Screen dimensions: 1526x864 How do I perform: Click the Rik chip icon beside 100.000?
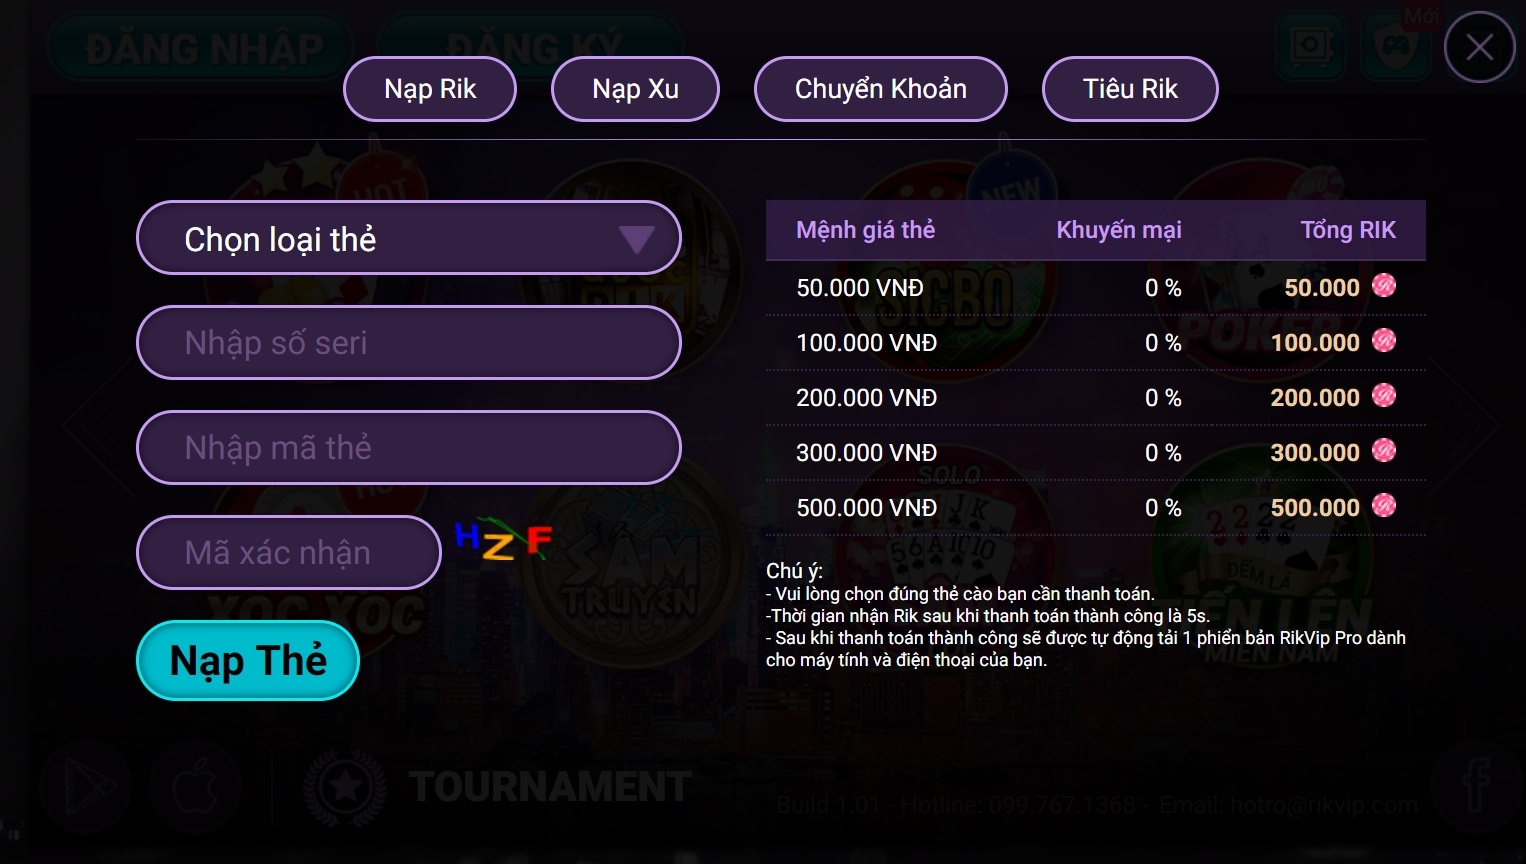pos(1384,341)
